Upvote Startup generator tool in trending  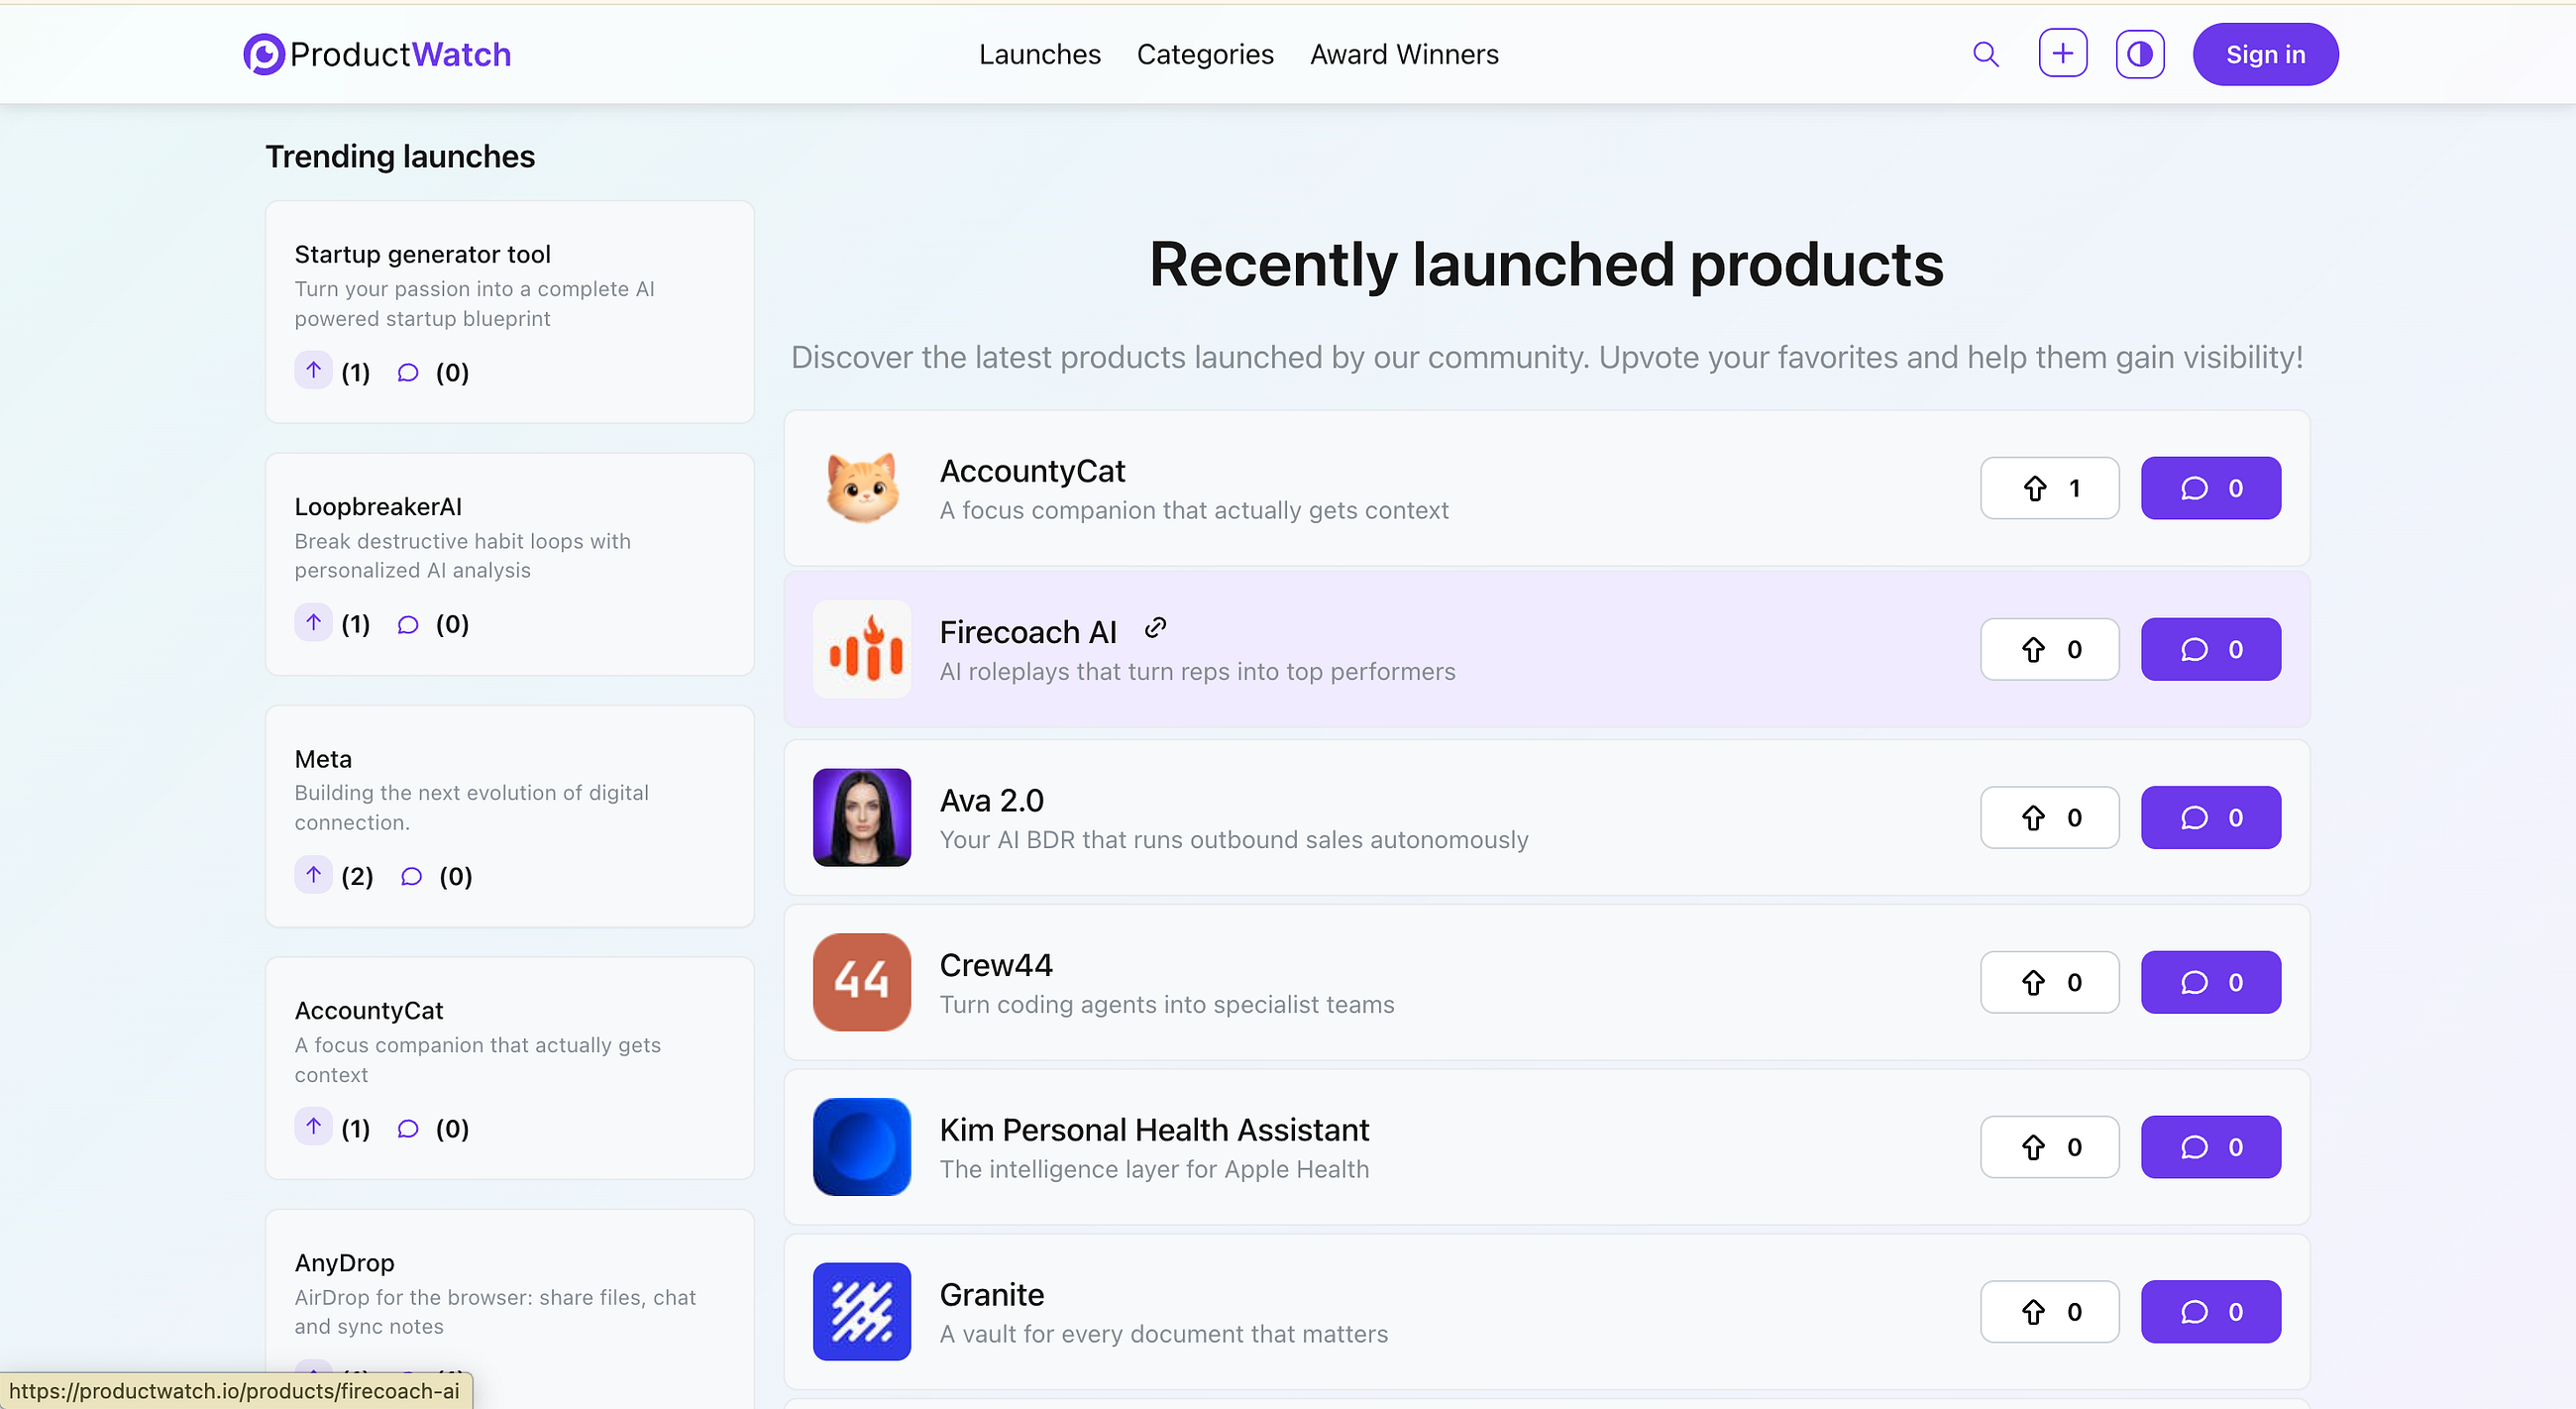[x=313, y=371]
